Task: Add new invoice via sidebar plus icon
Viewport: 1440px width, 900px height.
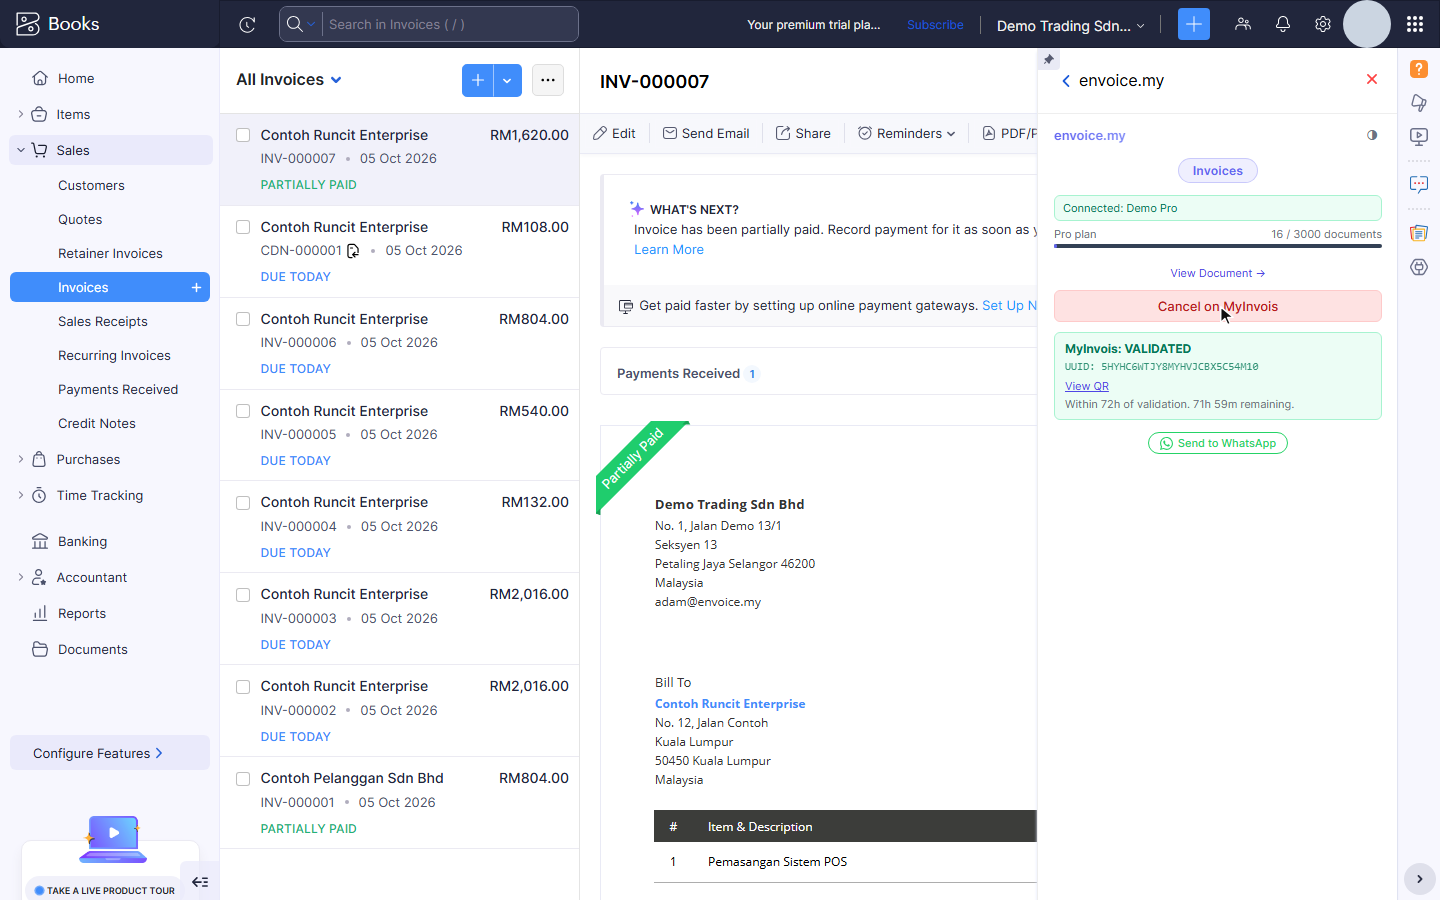Action: (196, 287)
